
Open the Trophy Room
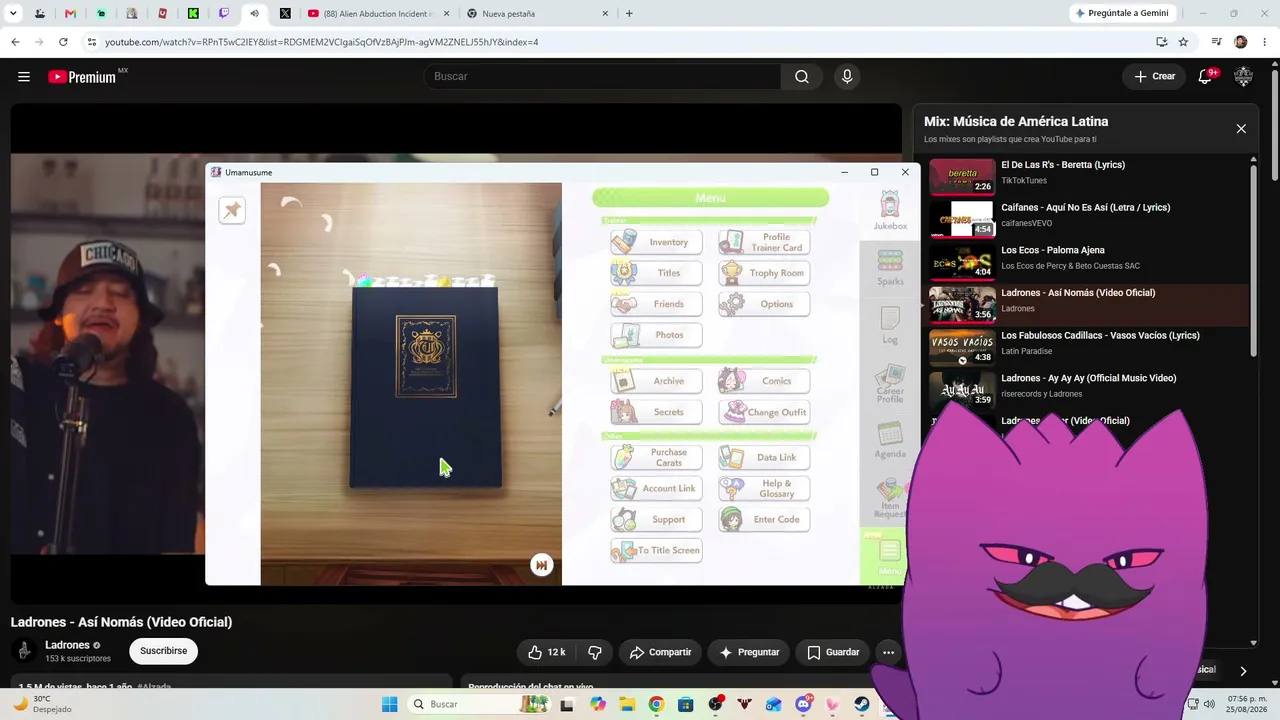tap(764, 273)
